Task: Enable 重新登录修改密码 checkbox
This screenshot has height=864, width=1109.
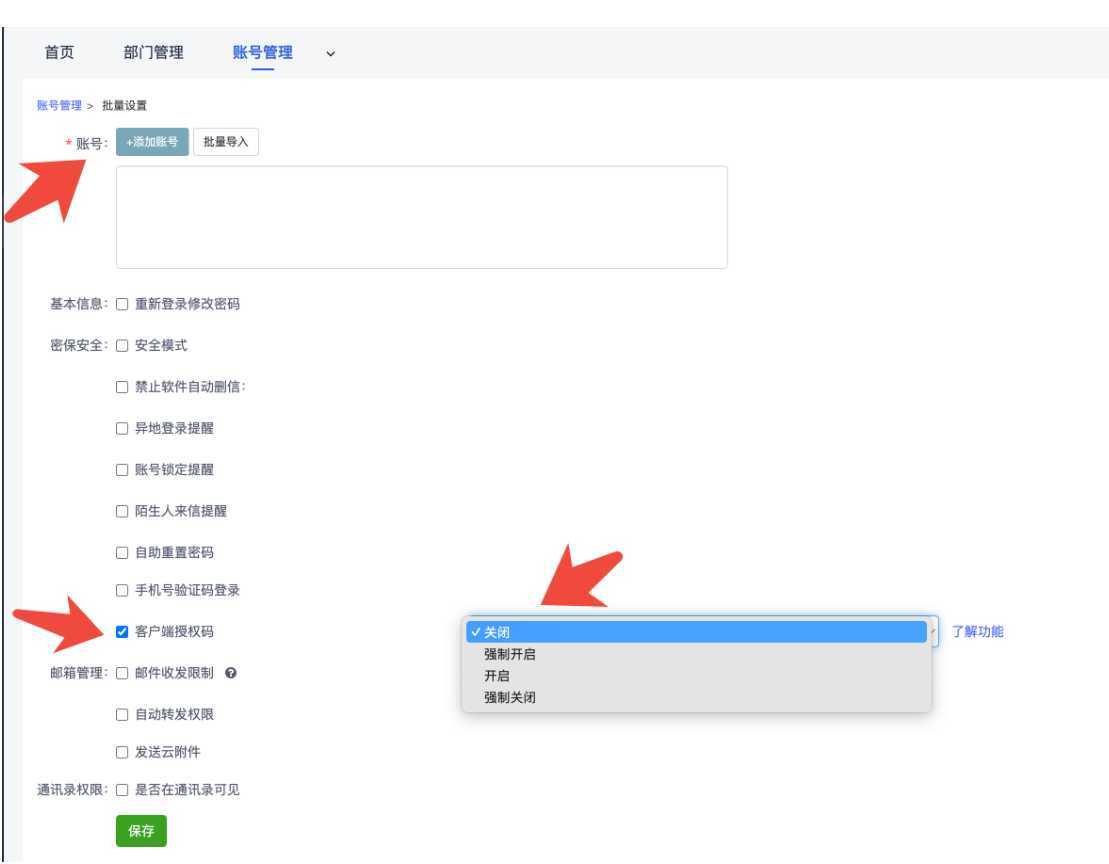Action: (122, 304)
